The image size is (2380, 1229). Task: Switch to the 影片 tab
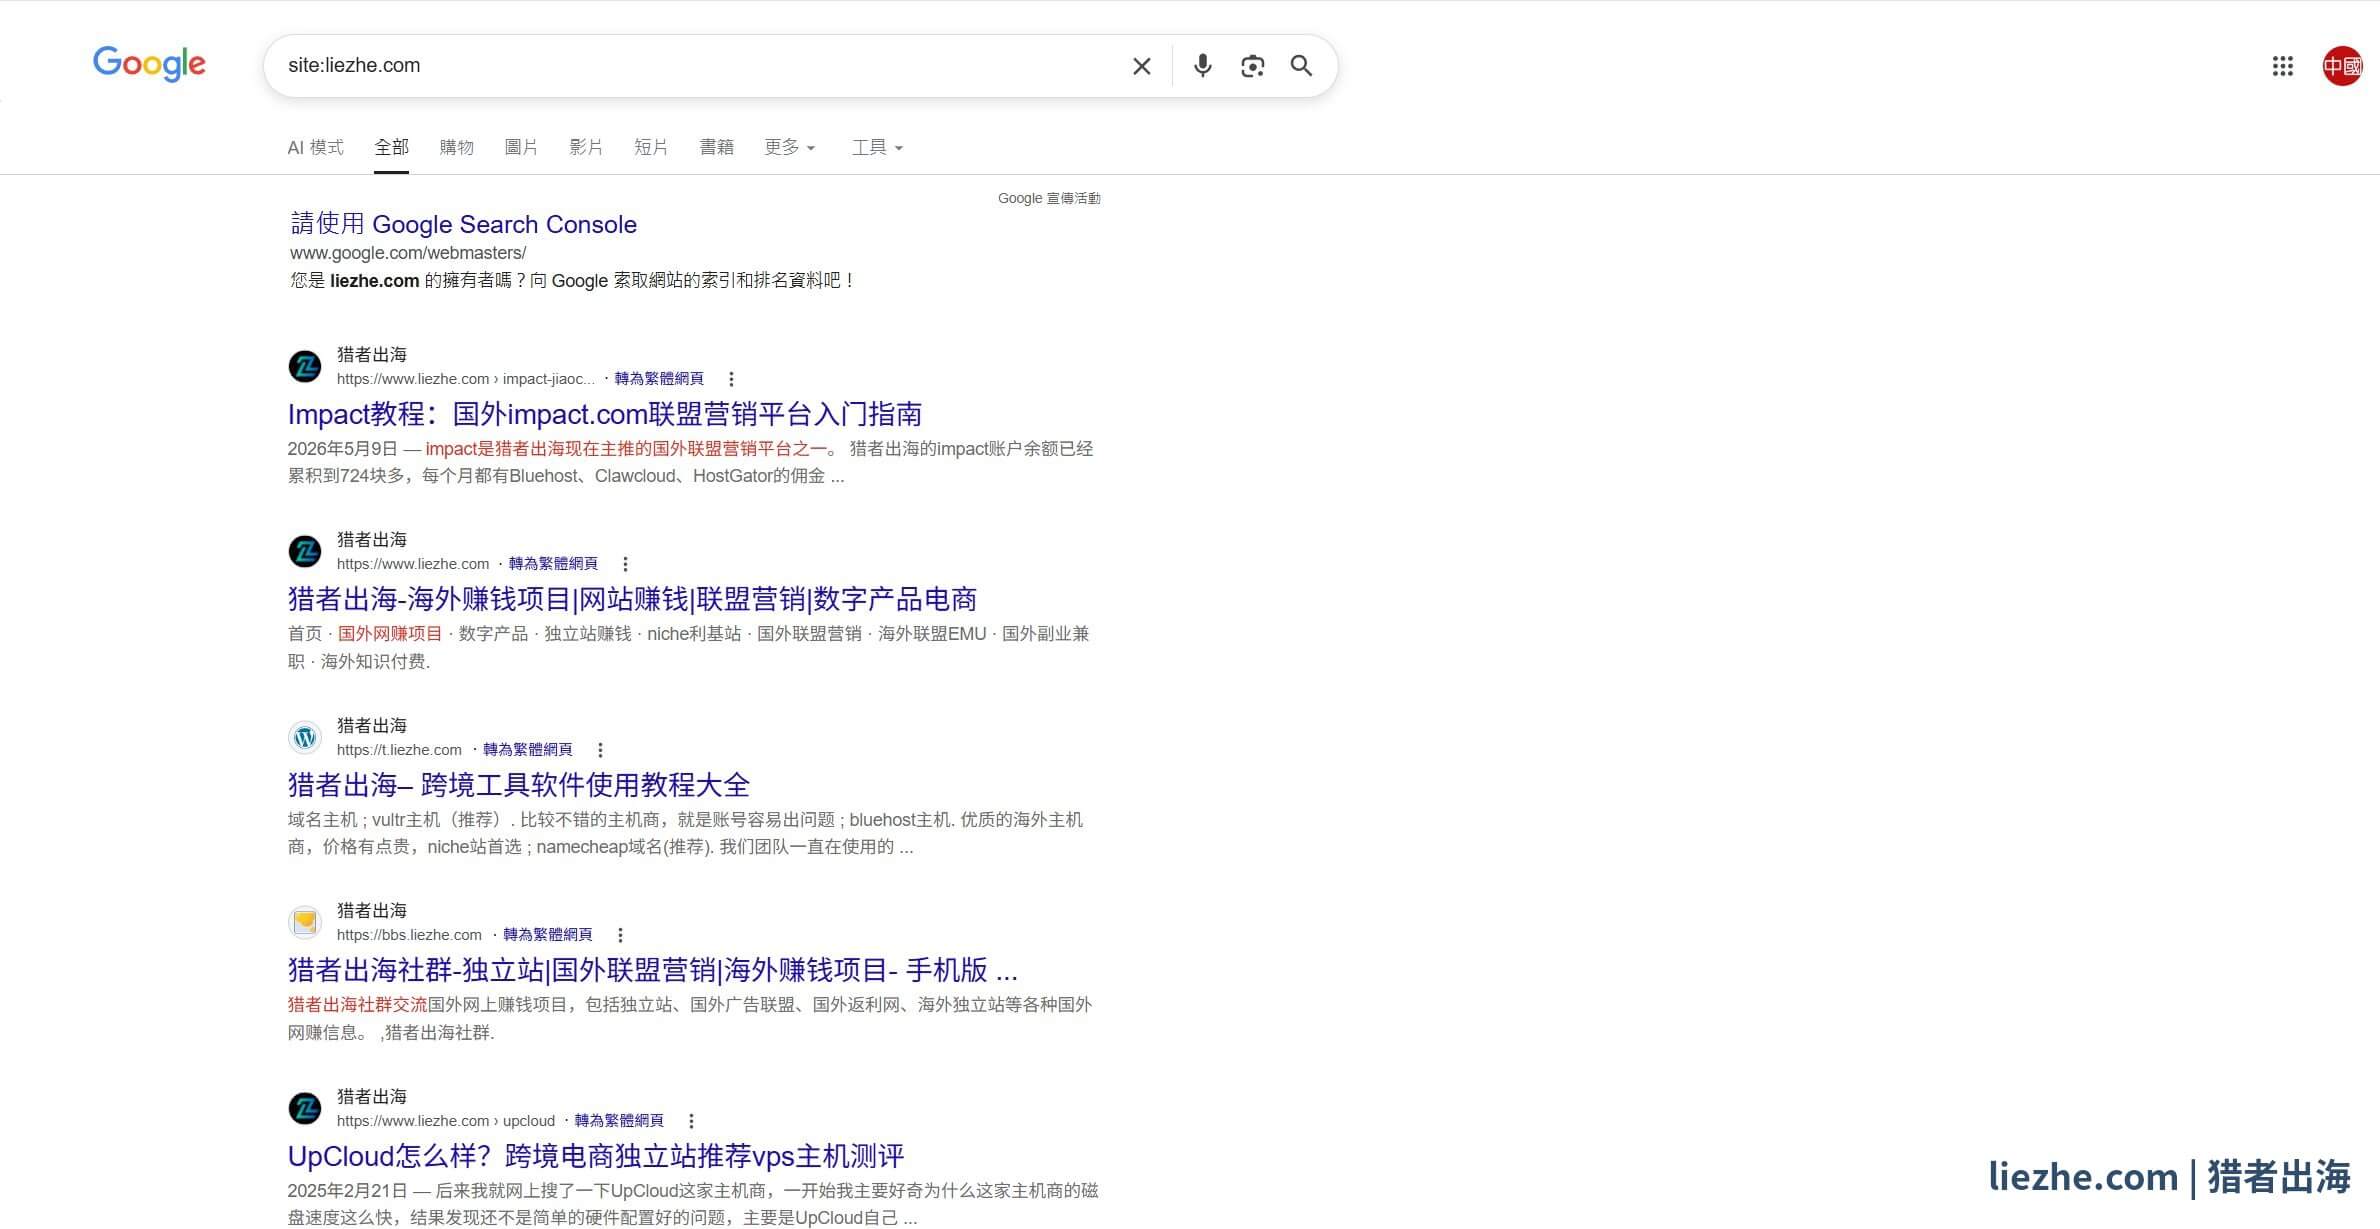(586, 147)
